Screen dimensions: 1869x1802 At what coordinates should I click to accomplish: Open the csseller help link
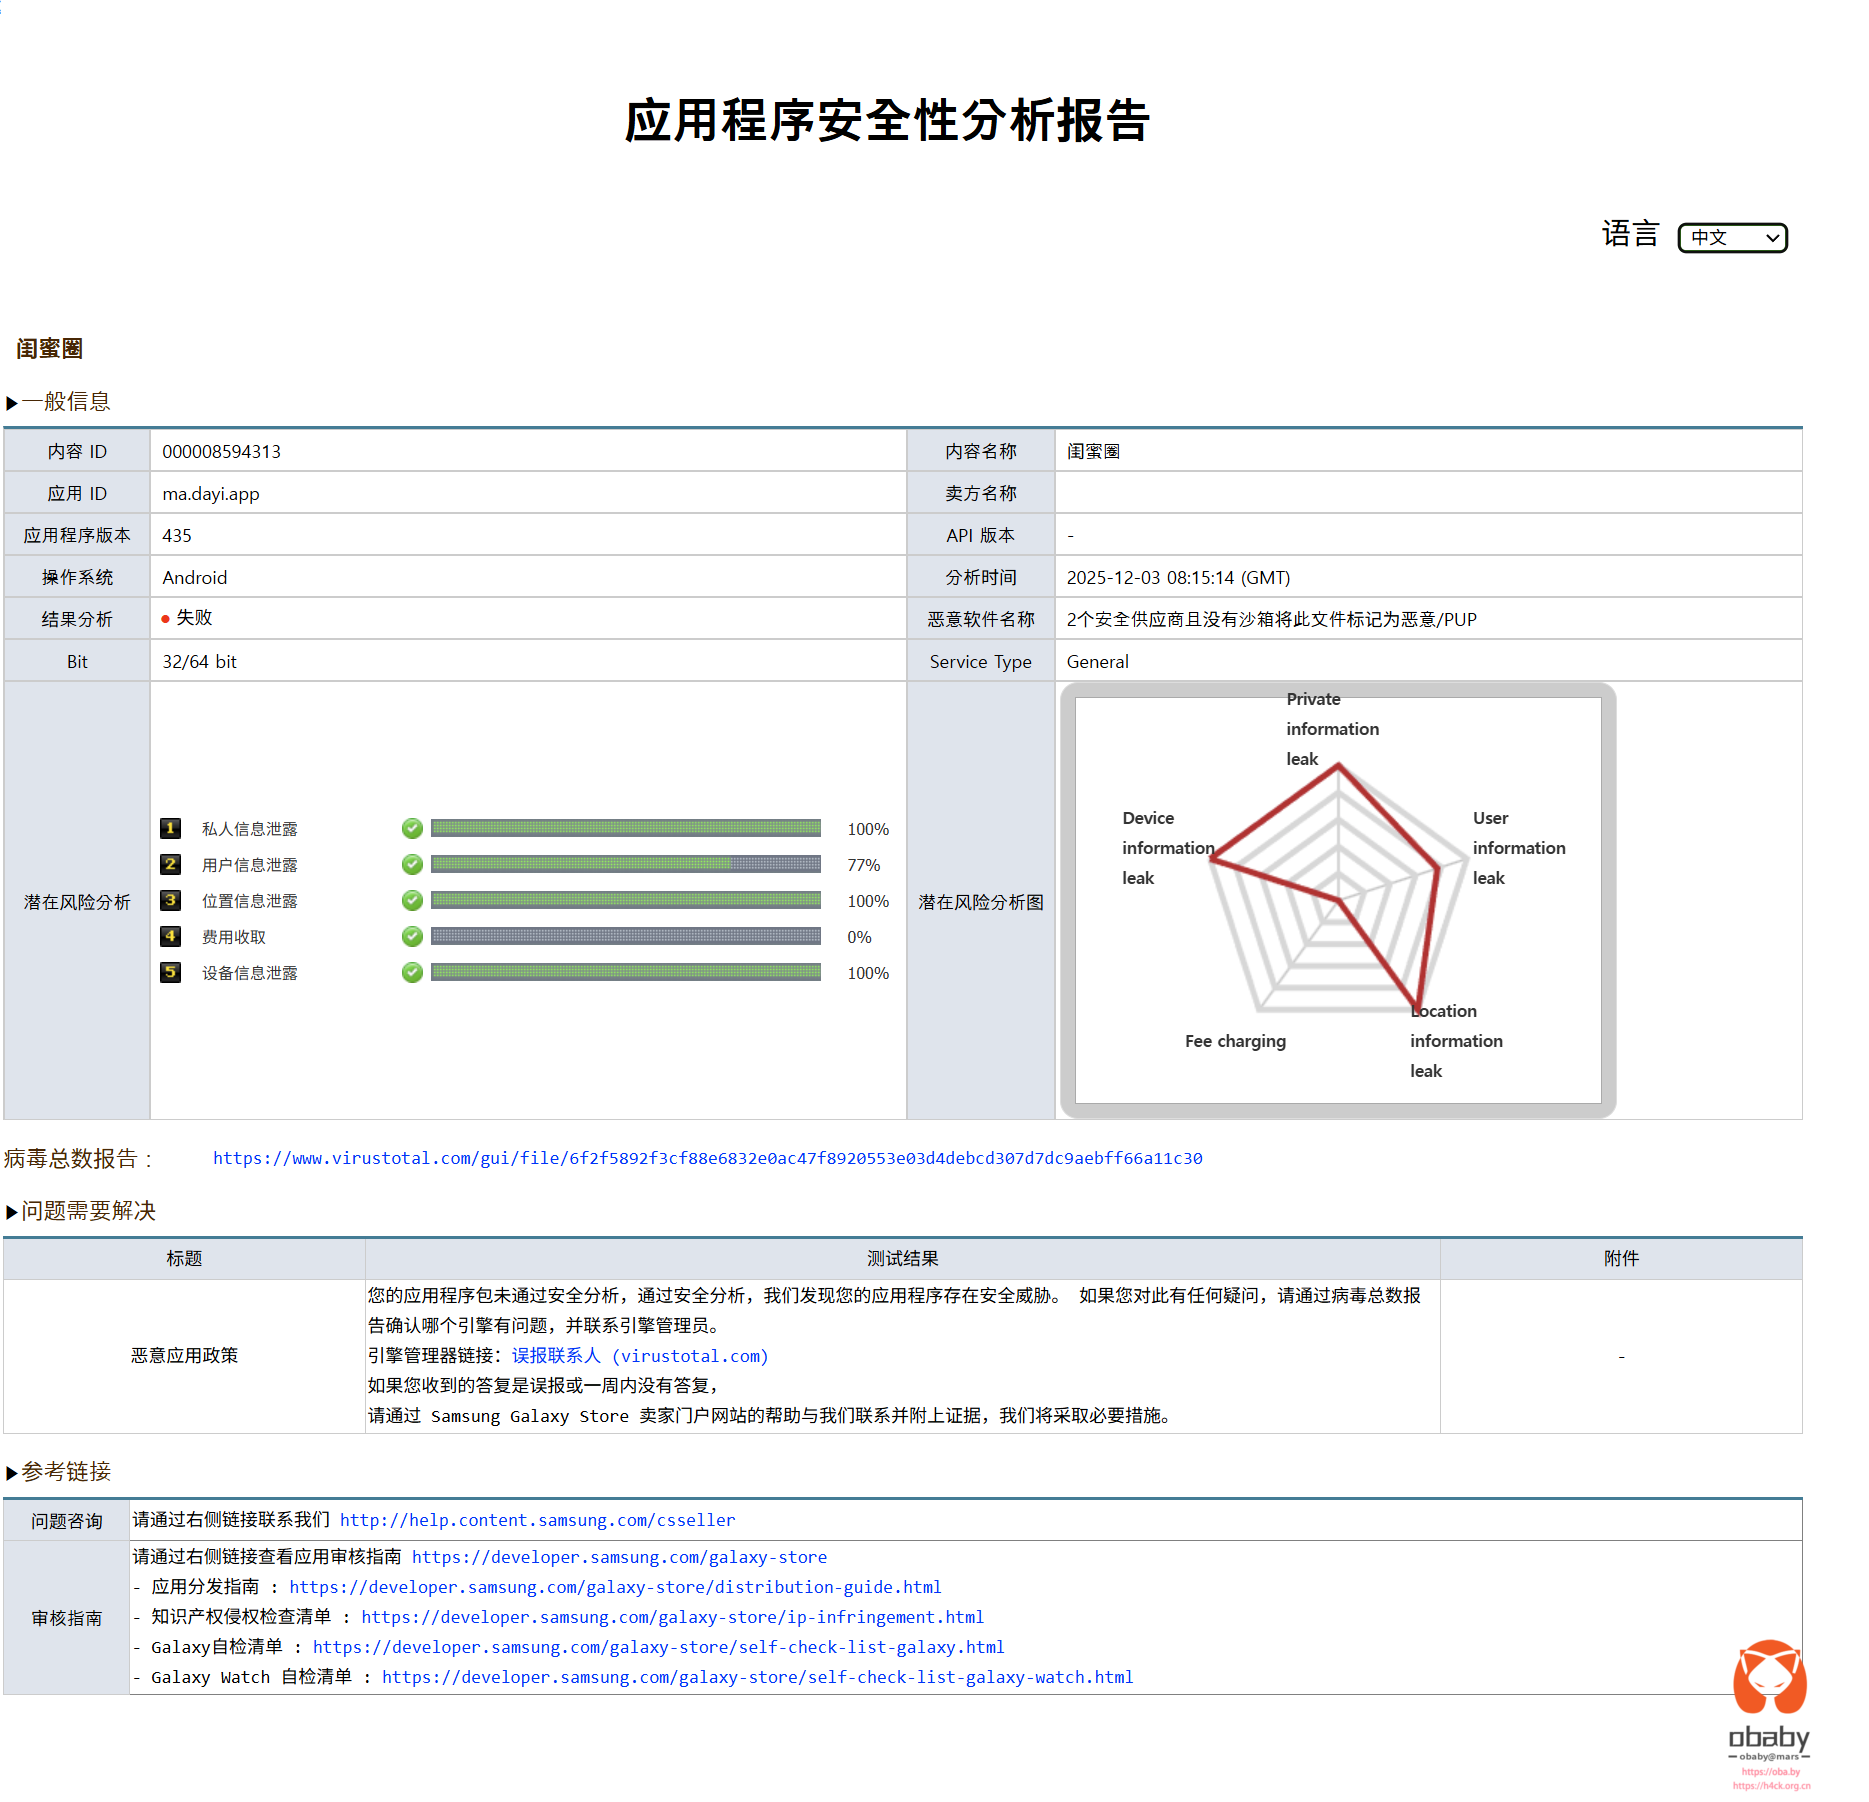click(537, 1520)
